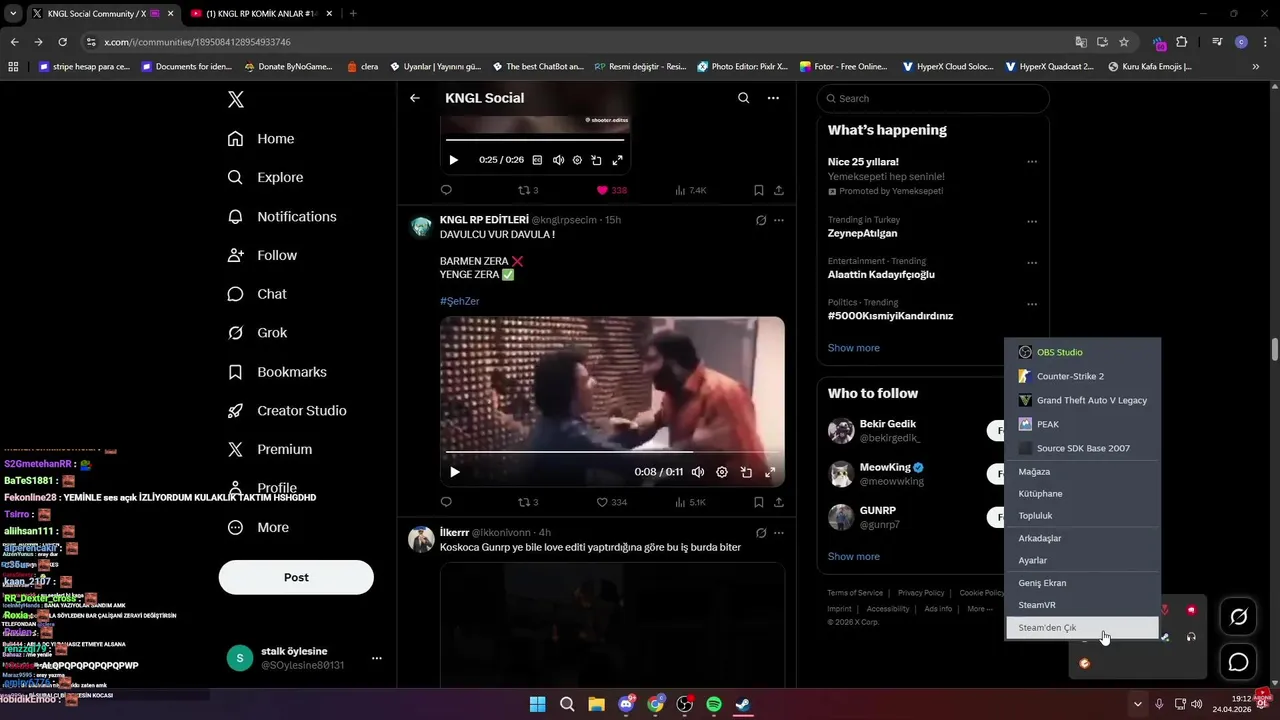Image resolution: width=1280 pixels, height=720 pixels.
Task: Enter fullscreen on the 0:08 video
Action: (x=770, y=472)
